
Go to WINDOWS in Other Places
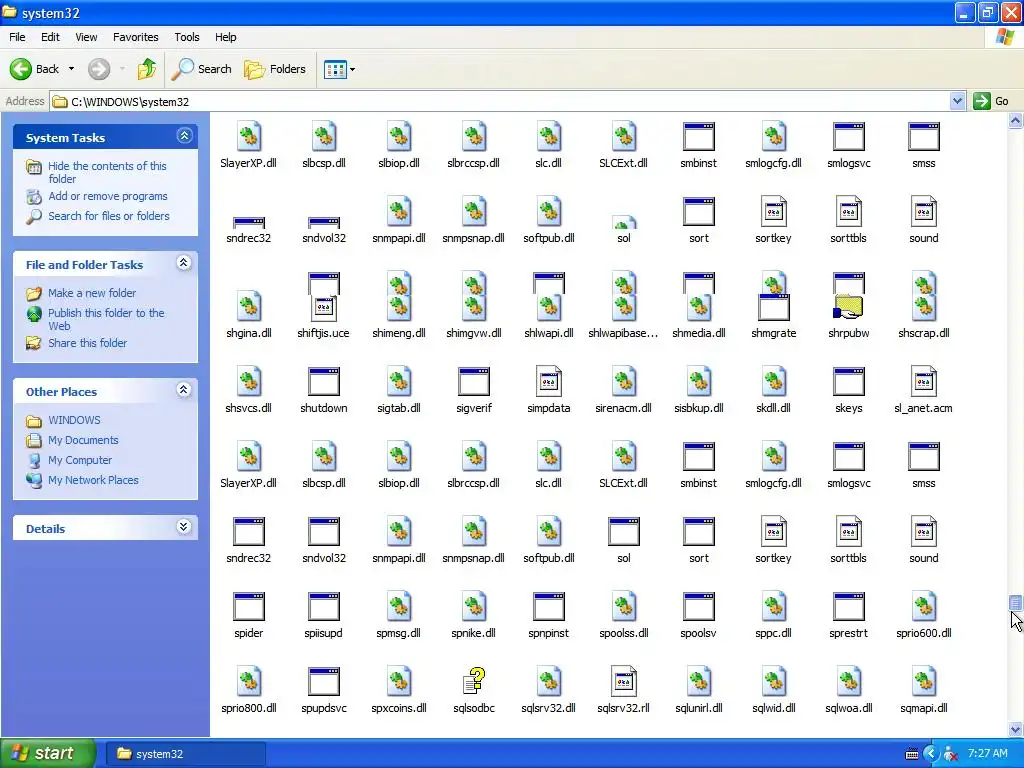coord(74,420)
